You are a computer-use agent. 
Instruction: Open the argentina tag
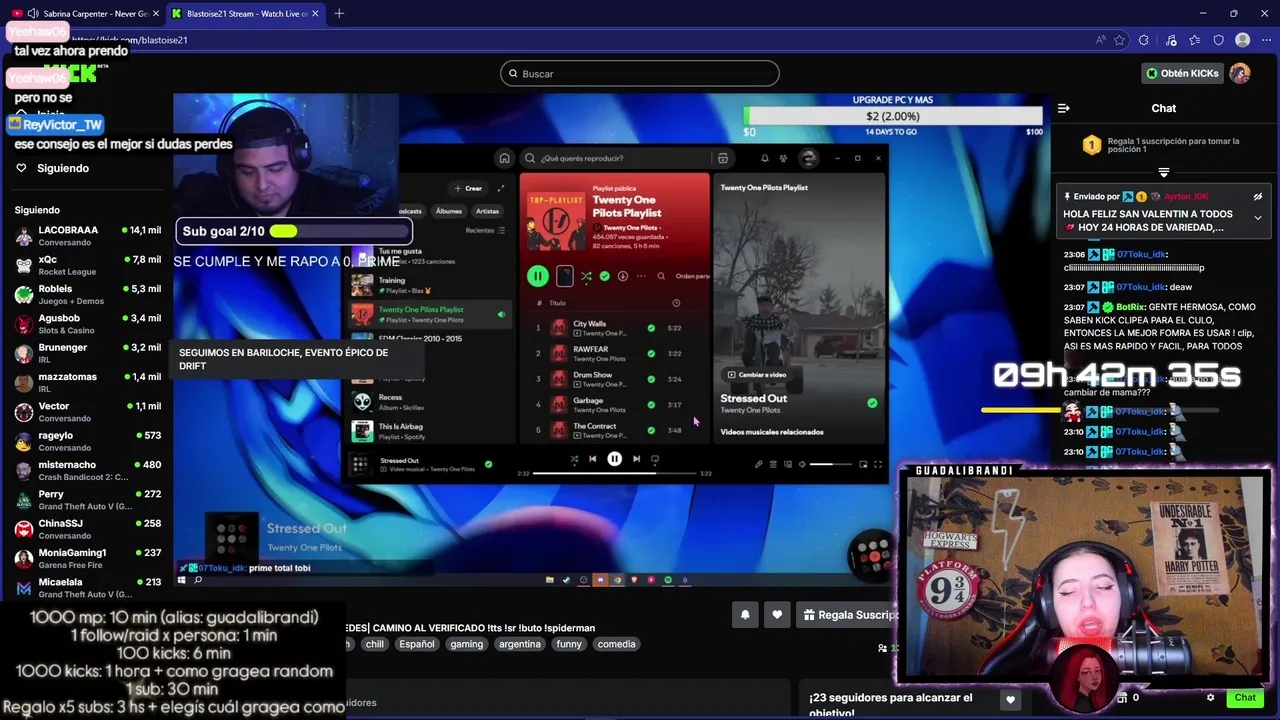(520, 644)
